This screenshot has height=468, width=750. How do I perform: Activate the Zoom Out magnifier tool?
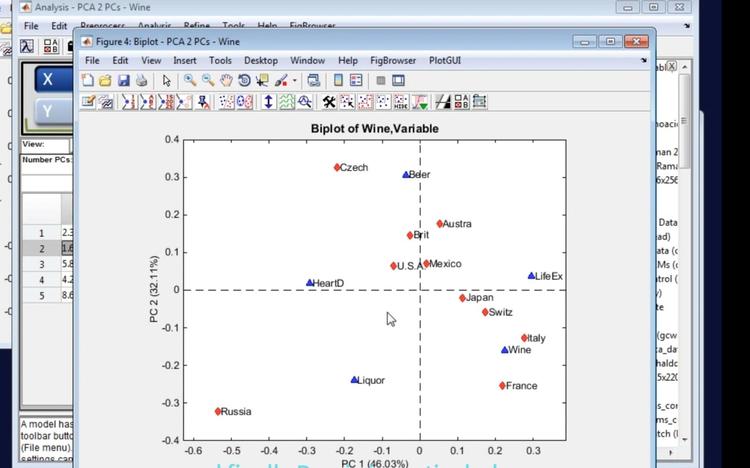click(208, 80)
